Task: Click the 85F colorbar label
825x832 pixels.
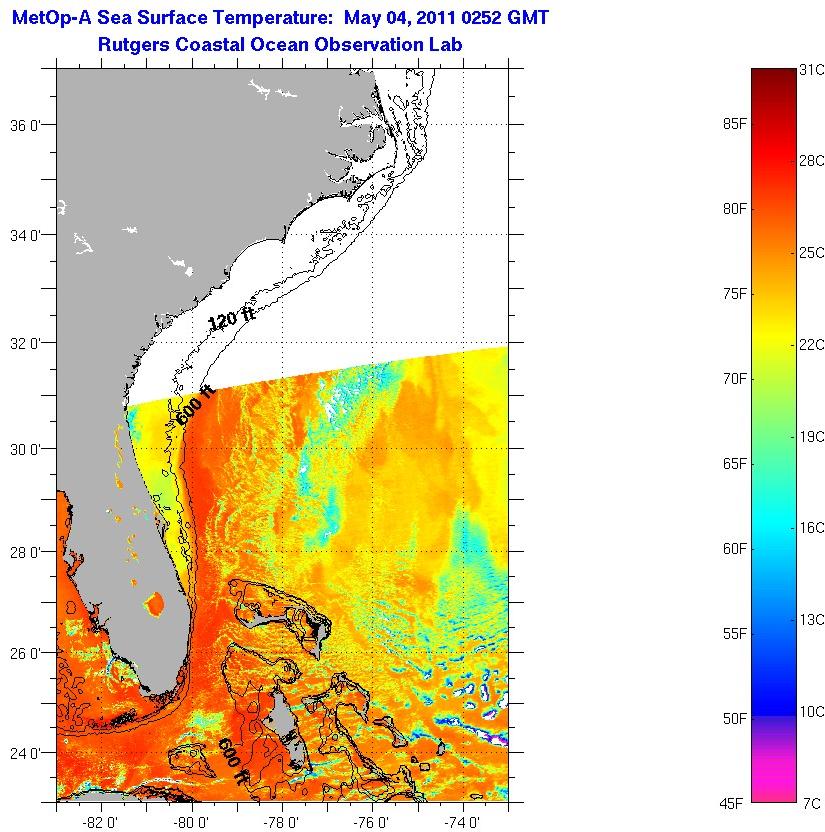Action: [734, 124]
